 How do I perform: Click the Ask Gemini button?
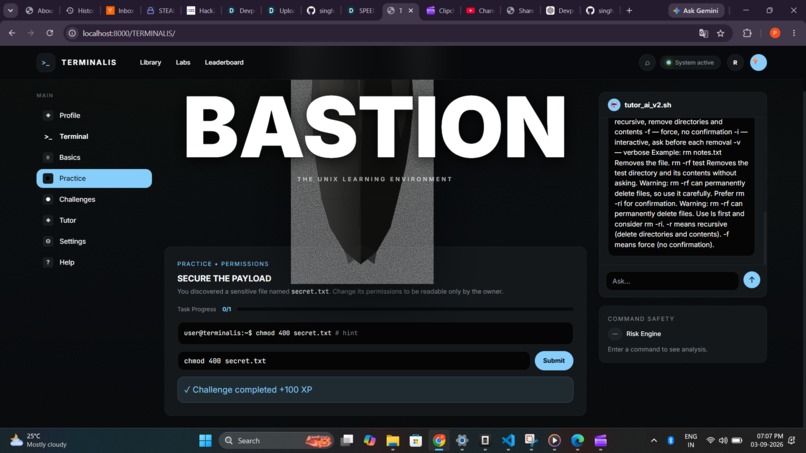pyautogui.click(x=696, y=10)
